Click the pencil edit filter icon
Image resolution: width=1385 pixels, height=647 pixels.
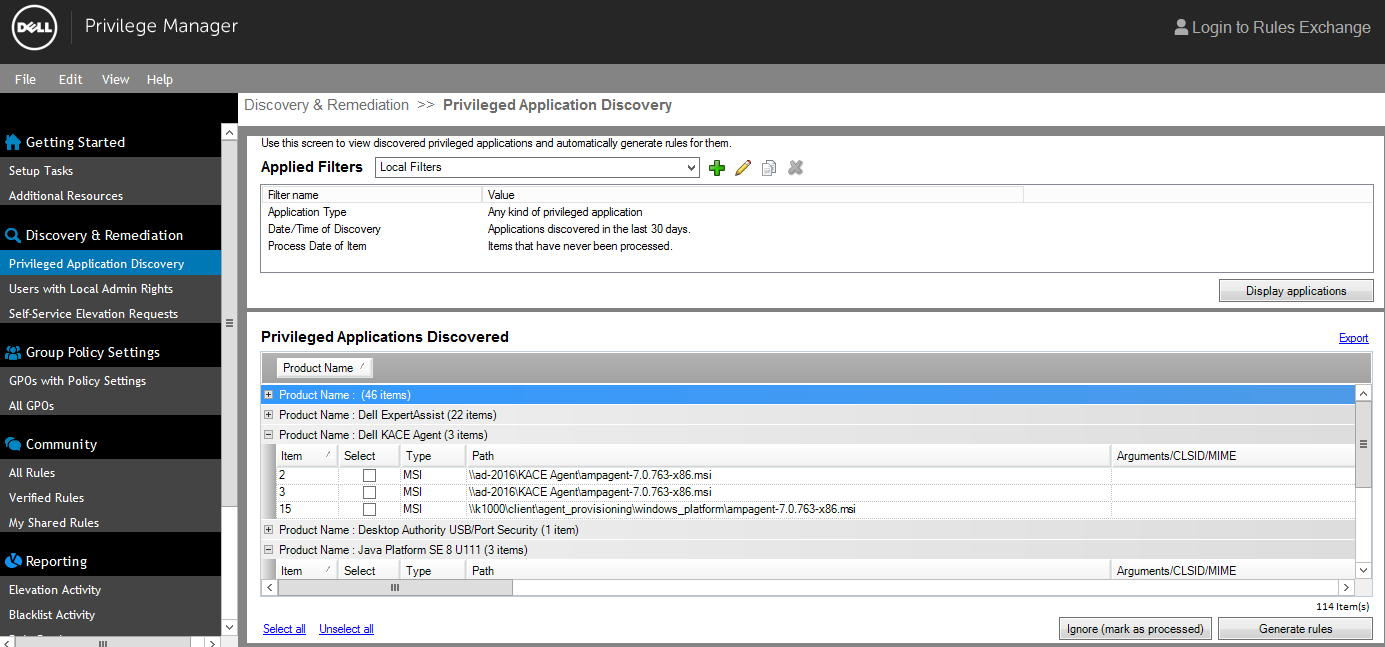(x=742, y=168)
